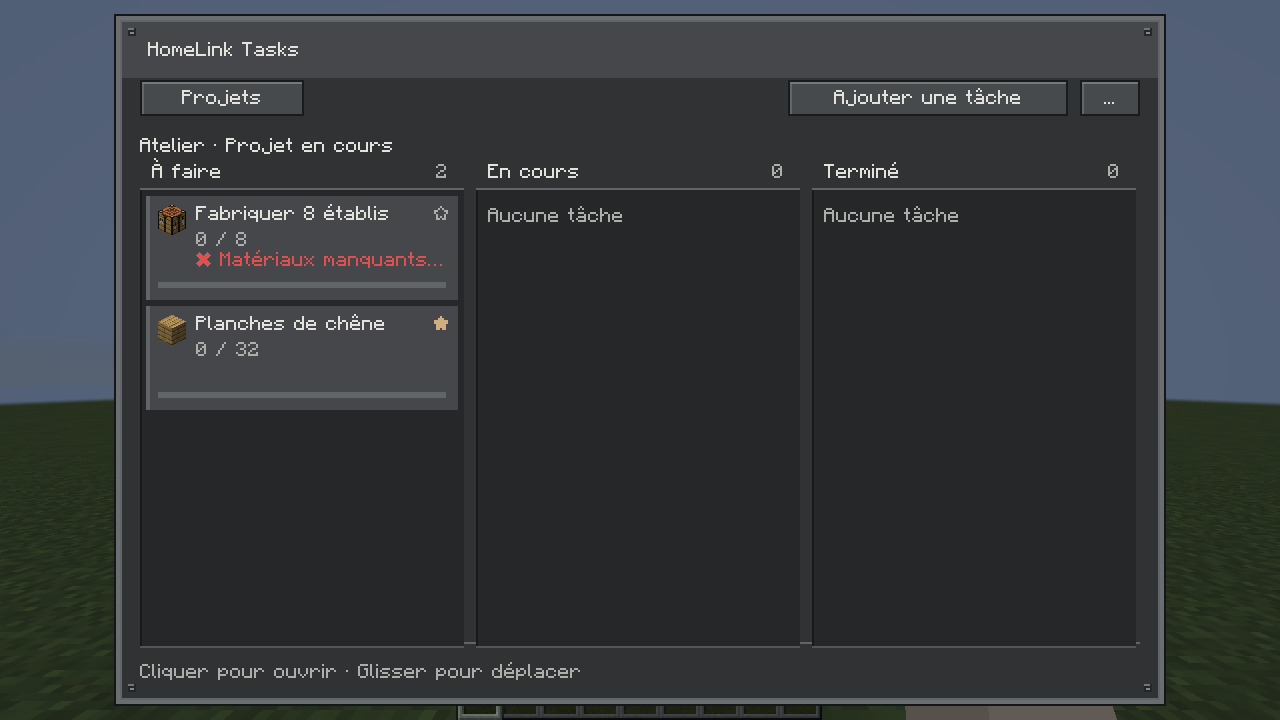
Task: Open the Planches de chêne task card
Action: tap(302, 358)
